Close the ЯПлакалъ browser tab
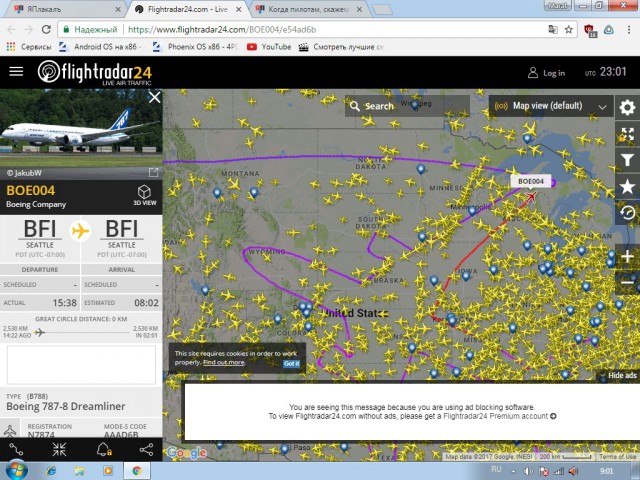 click(x=118, y=9)
